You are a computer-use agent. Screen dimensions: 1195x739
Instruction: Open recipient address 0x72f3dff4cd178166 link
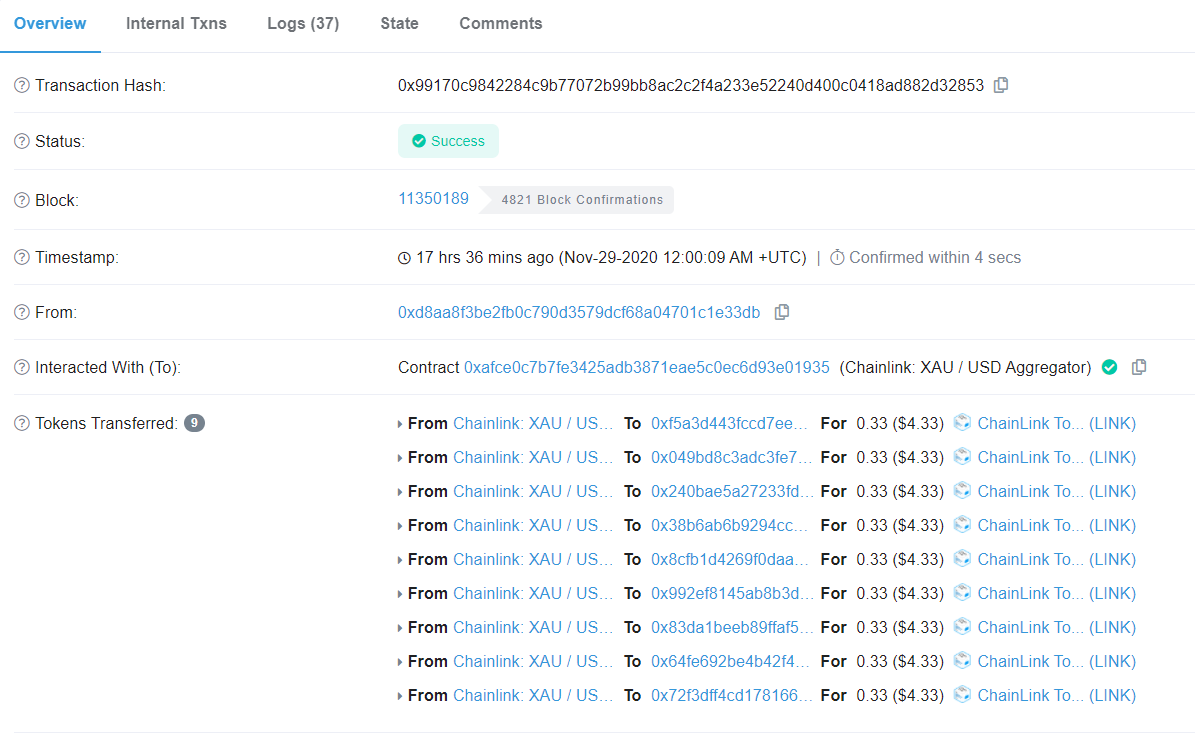732,696
